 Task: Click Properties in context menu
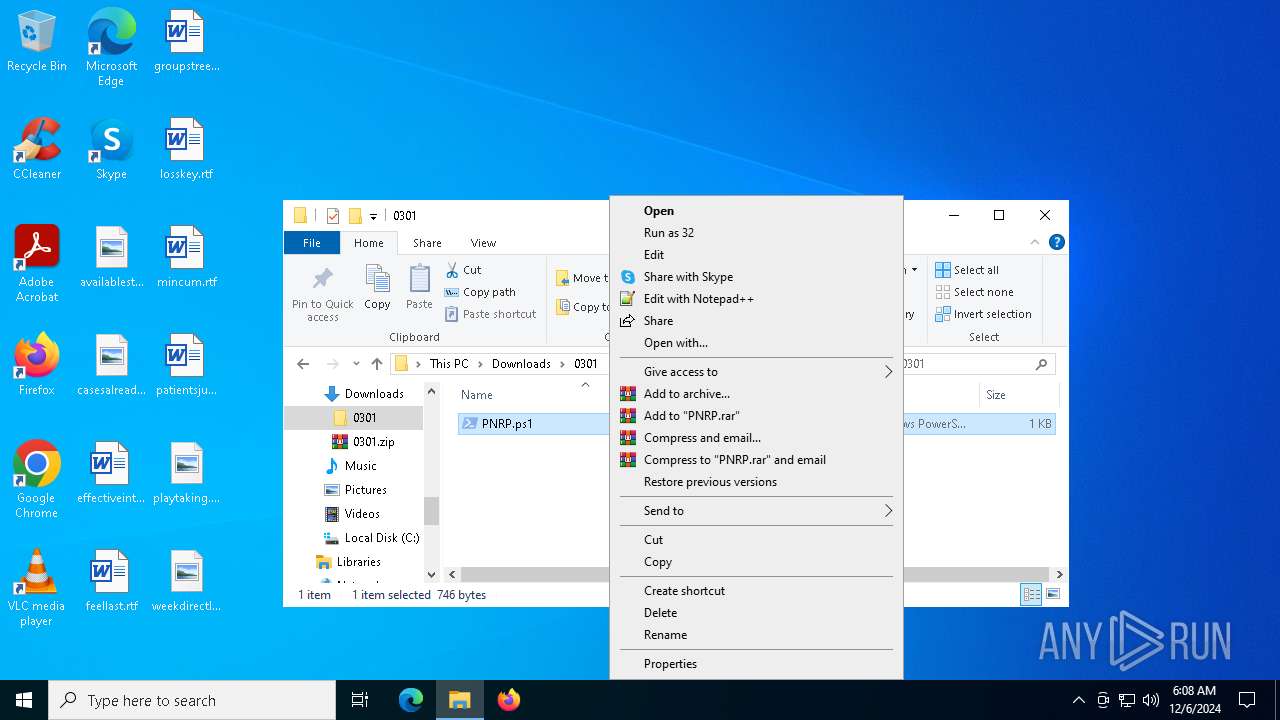point(756,664)
